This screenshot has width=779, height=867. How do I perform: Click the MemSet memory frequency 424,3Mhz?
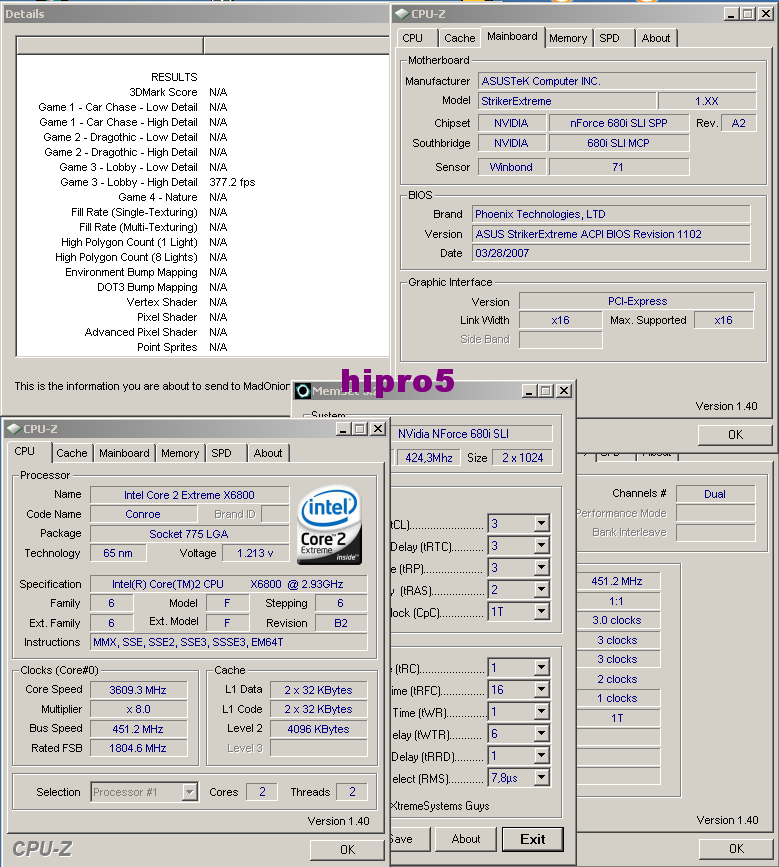(428, 458)
